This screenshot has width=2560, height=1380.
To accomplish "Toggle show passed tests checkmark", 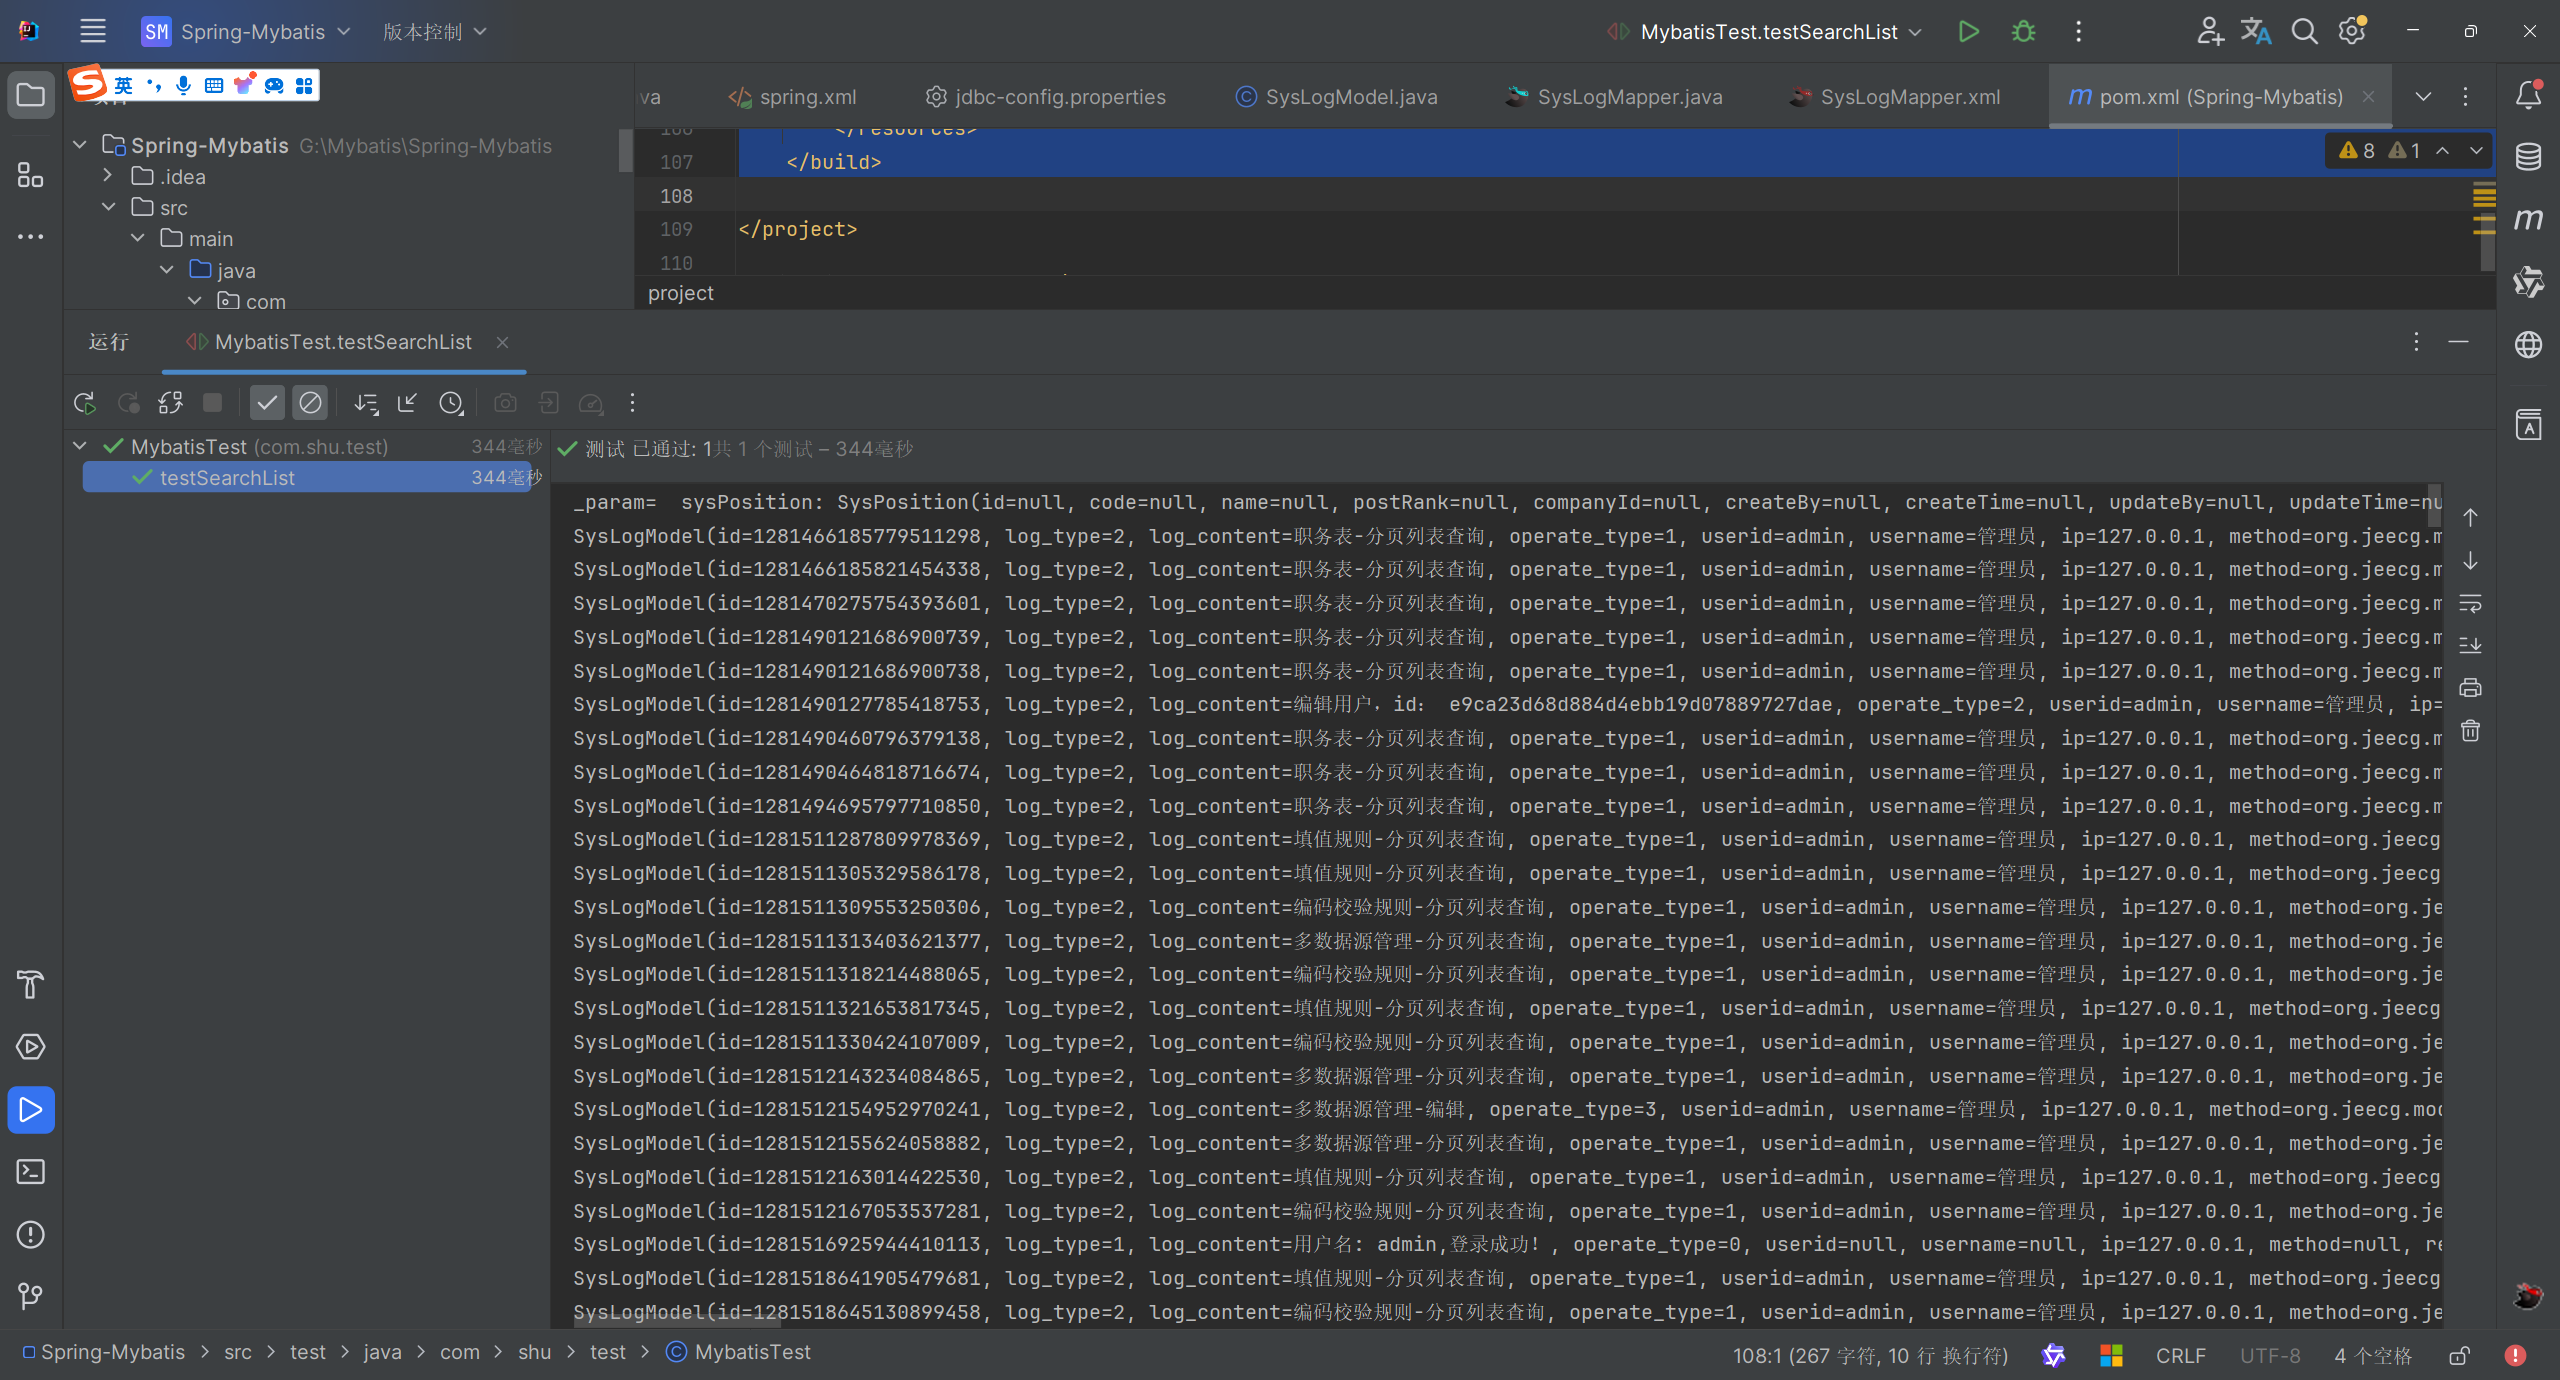I will click(x=267, y=403).
